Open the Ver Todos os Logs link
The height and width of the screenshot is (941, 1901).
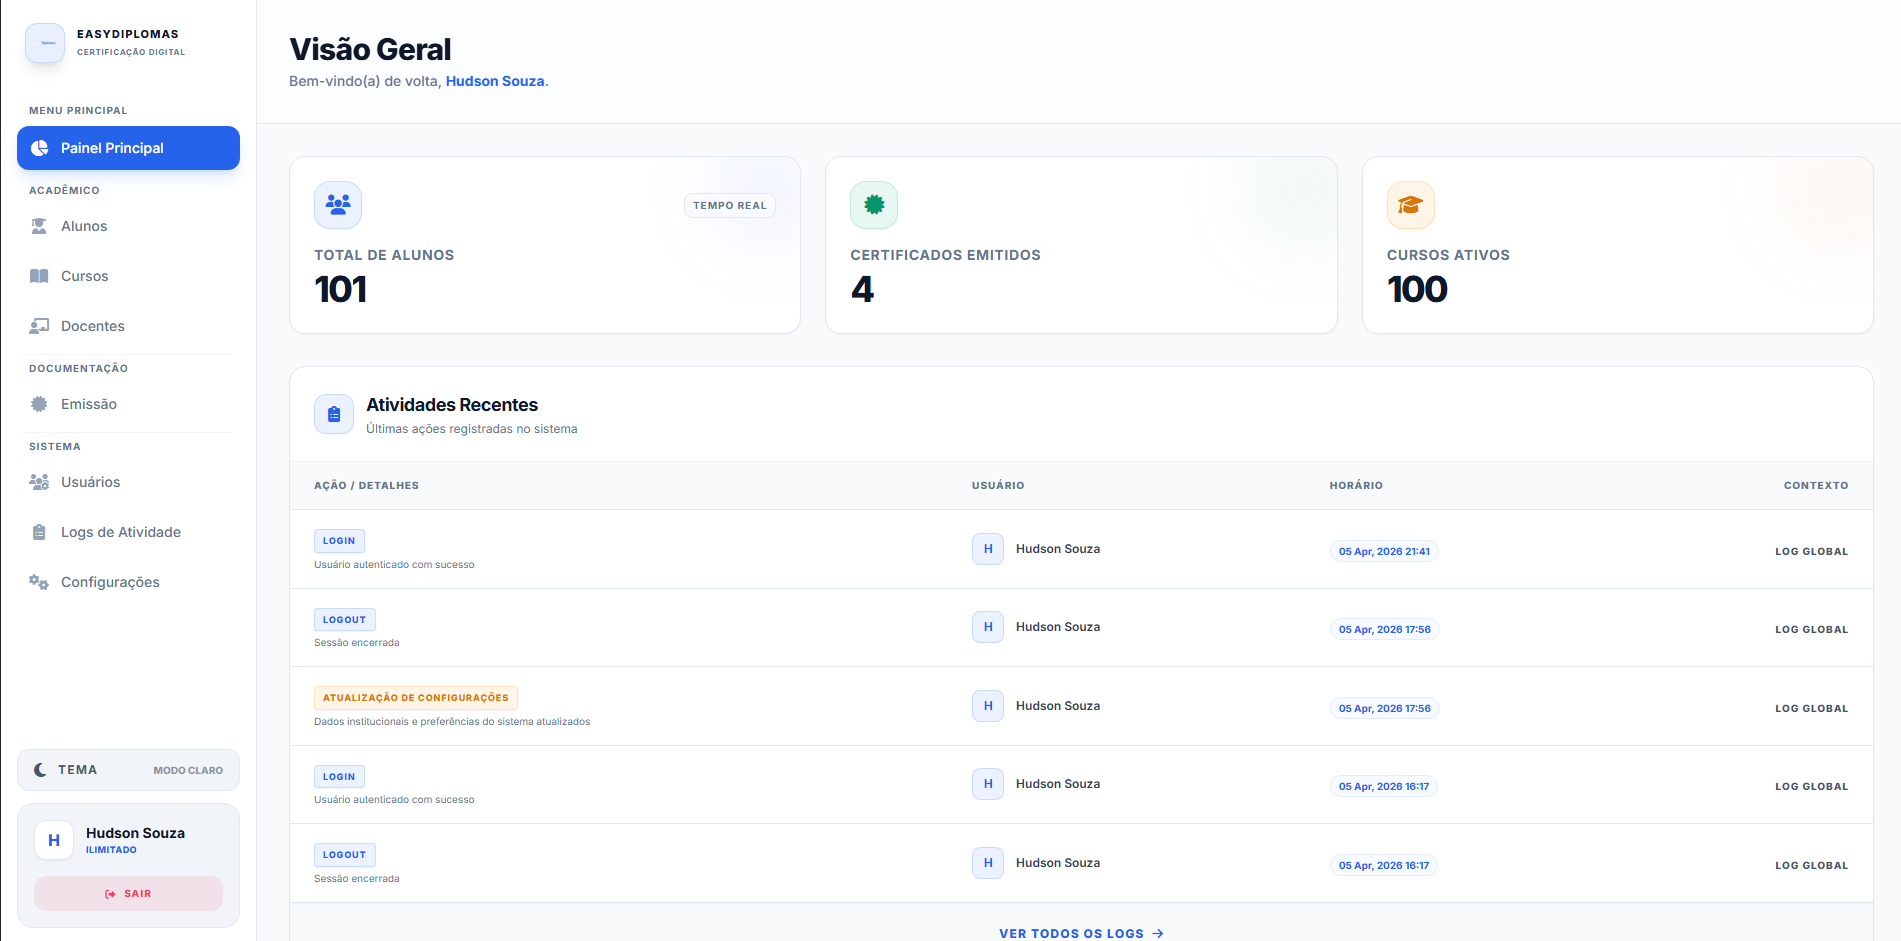1081,933
